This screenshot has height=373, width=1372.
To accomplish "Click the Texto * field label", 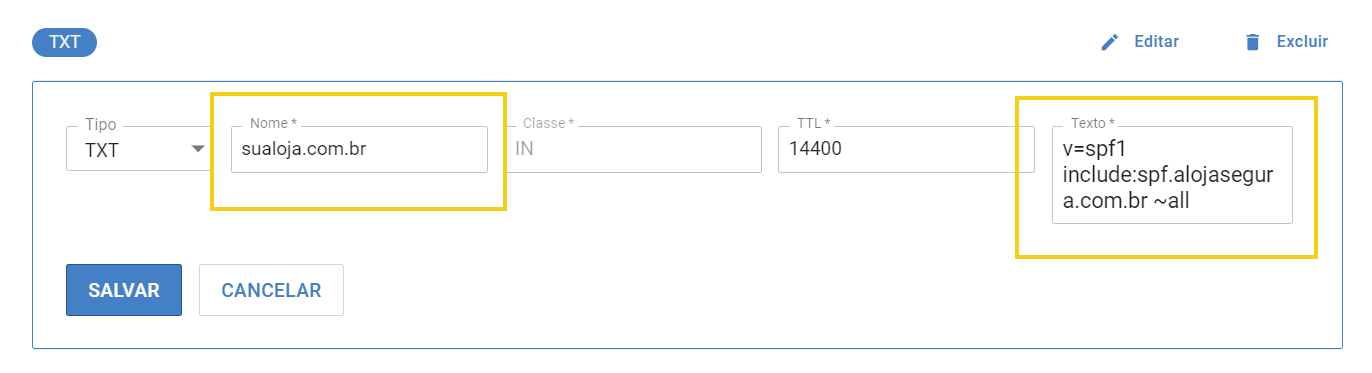I will (1093, 123).
